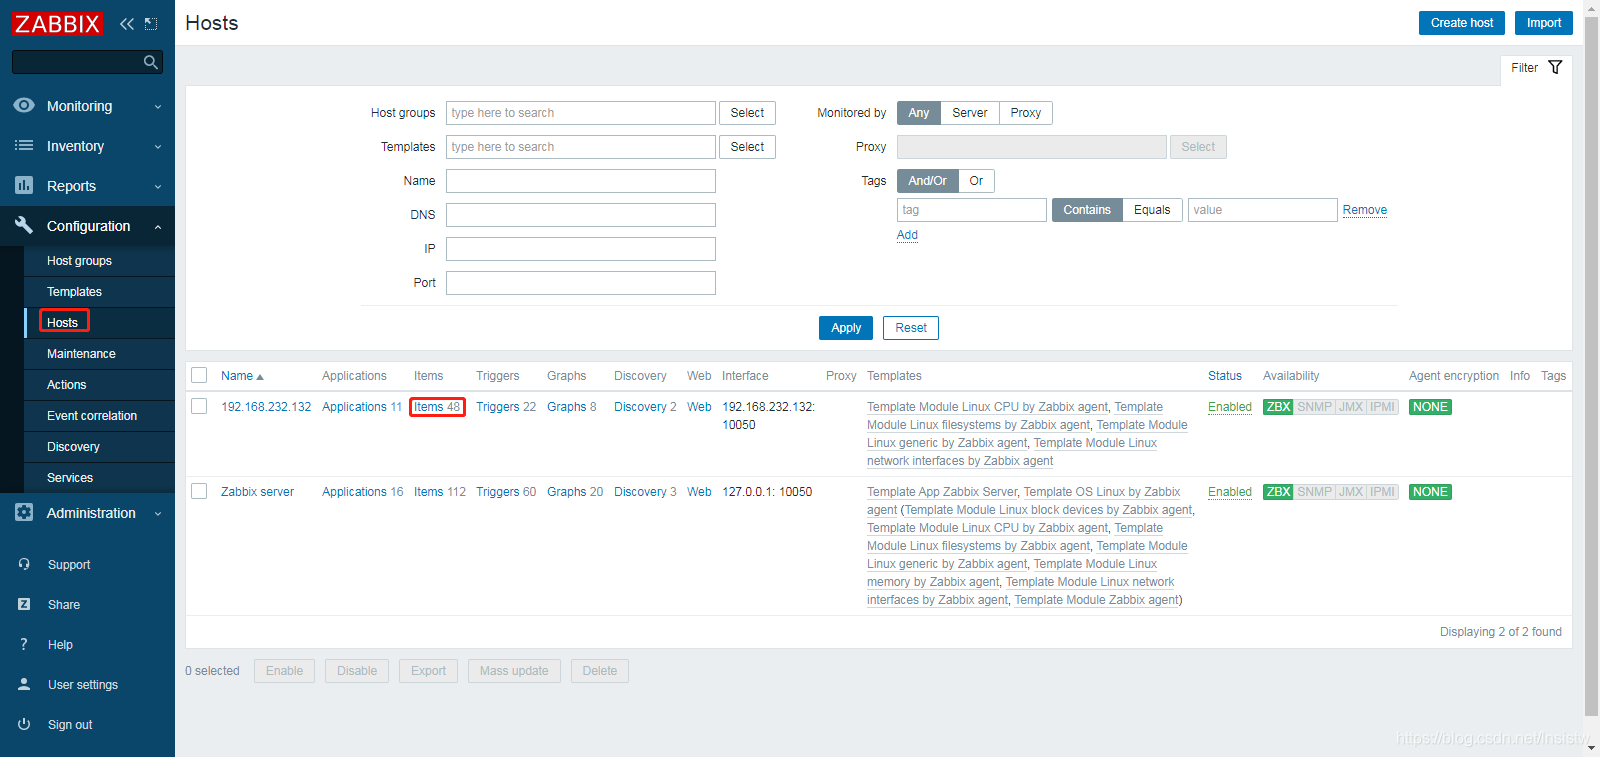This screenshot has height=757, width=1600.
Task: Click the Filter funnel icon
Action: click(1555, 67)
